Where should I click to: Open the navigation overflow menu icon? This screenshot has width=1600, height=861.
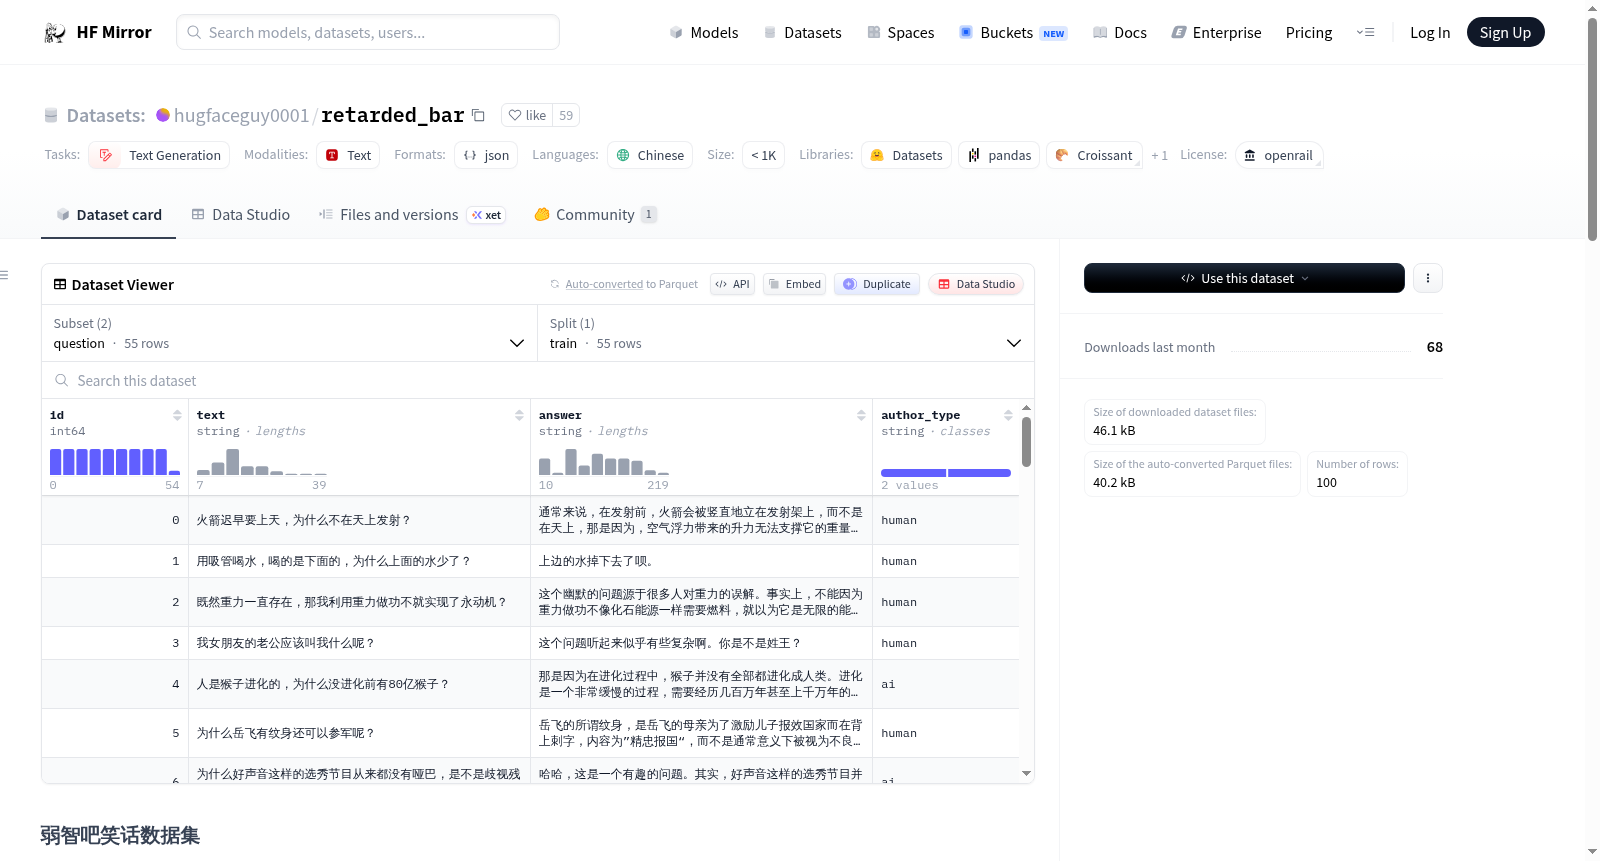1365,33
